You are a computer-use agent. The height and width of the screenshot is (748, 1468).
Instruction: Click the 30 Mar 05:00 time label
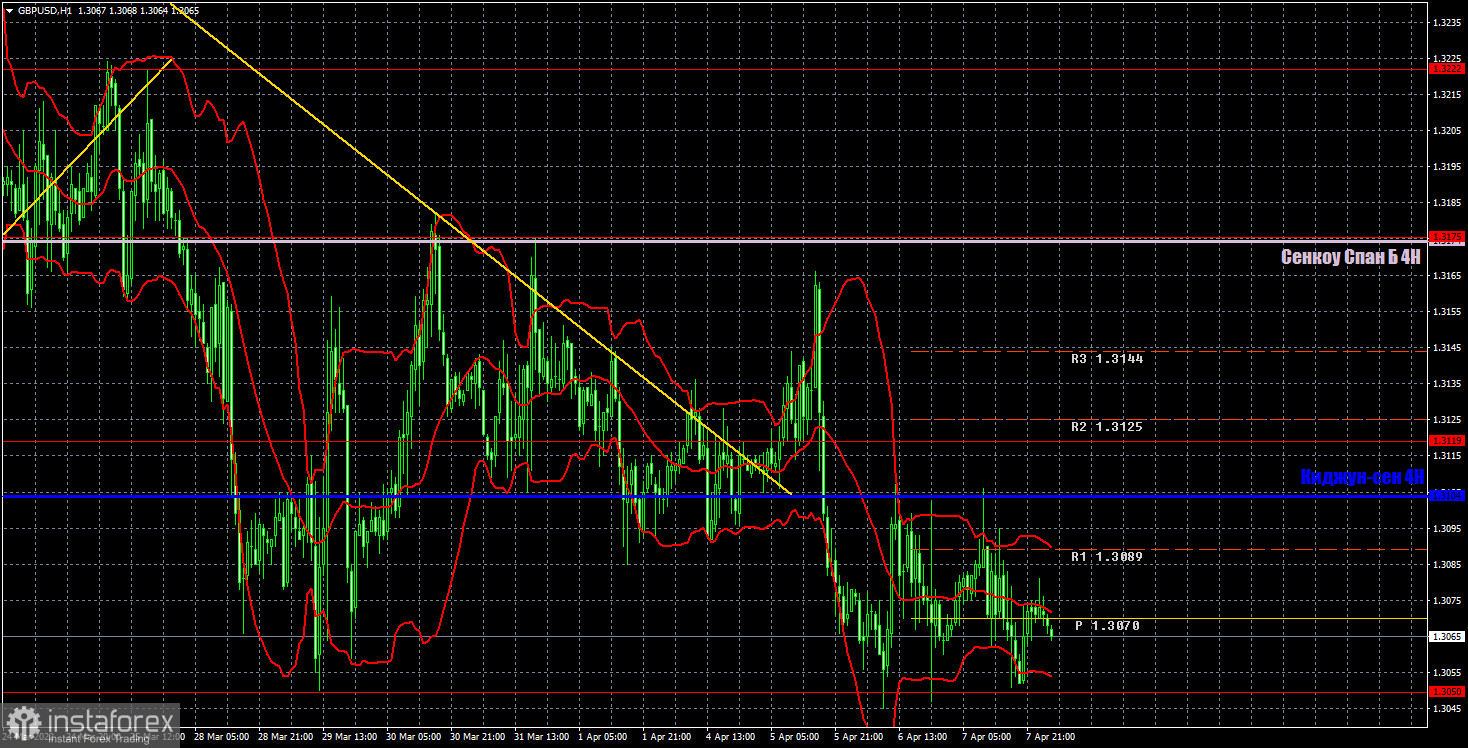tap(414, 737)
